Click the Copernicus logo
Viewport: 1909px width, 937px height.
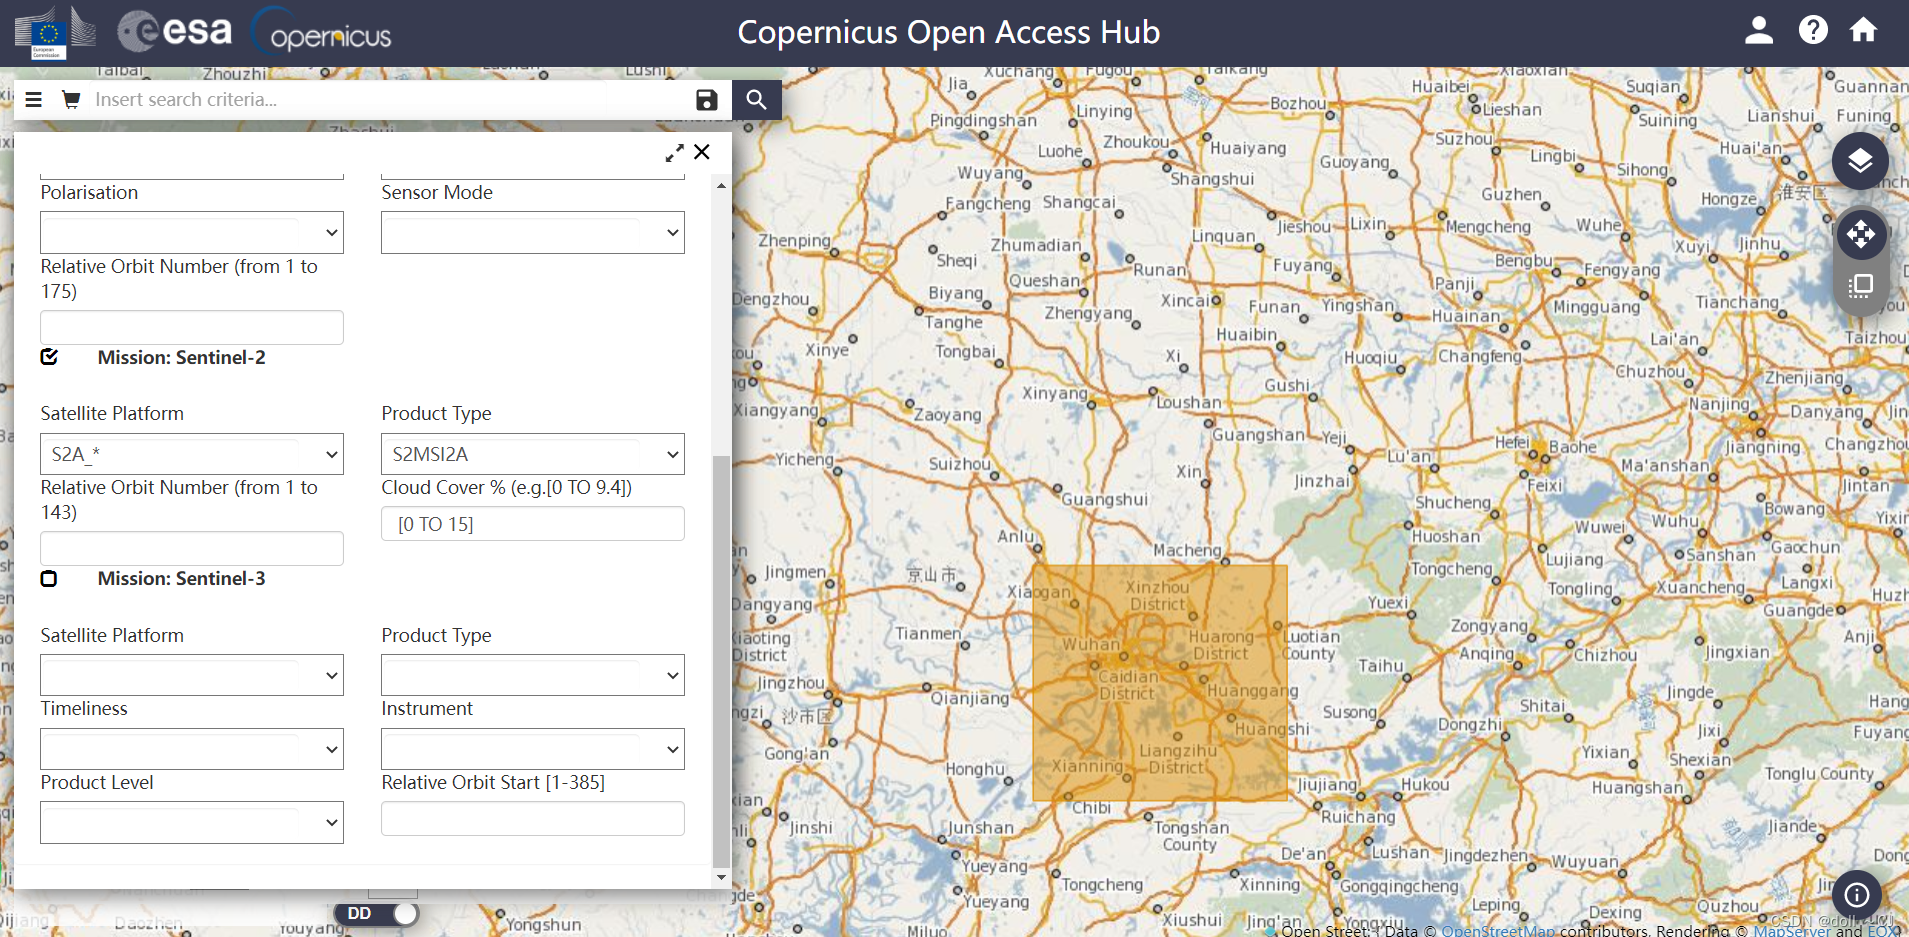321,31
